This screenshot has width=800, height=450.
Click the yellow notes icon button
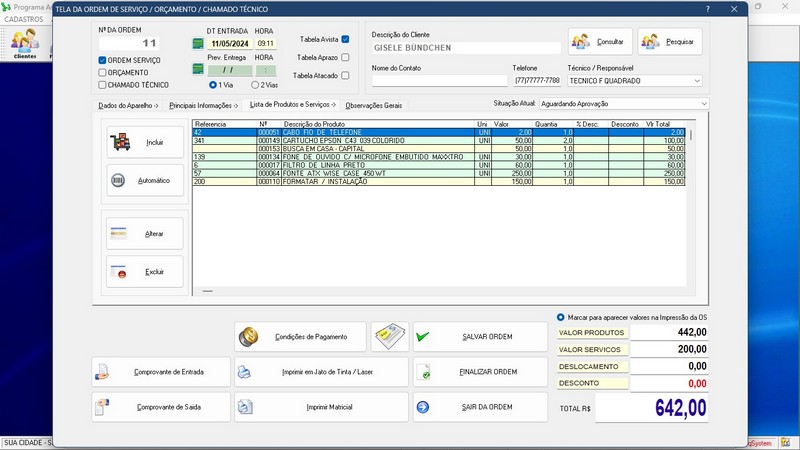pyautogui.click(x=389, y=337)
